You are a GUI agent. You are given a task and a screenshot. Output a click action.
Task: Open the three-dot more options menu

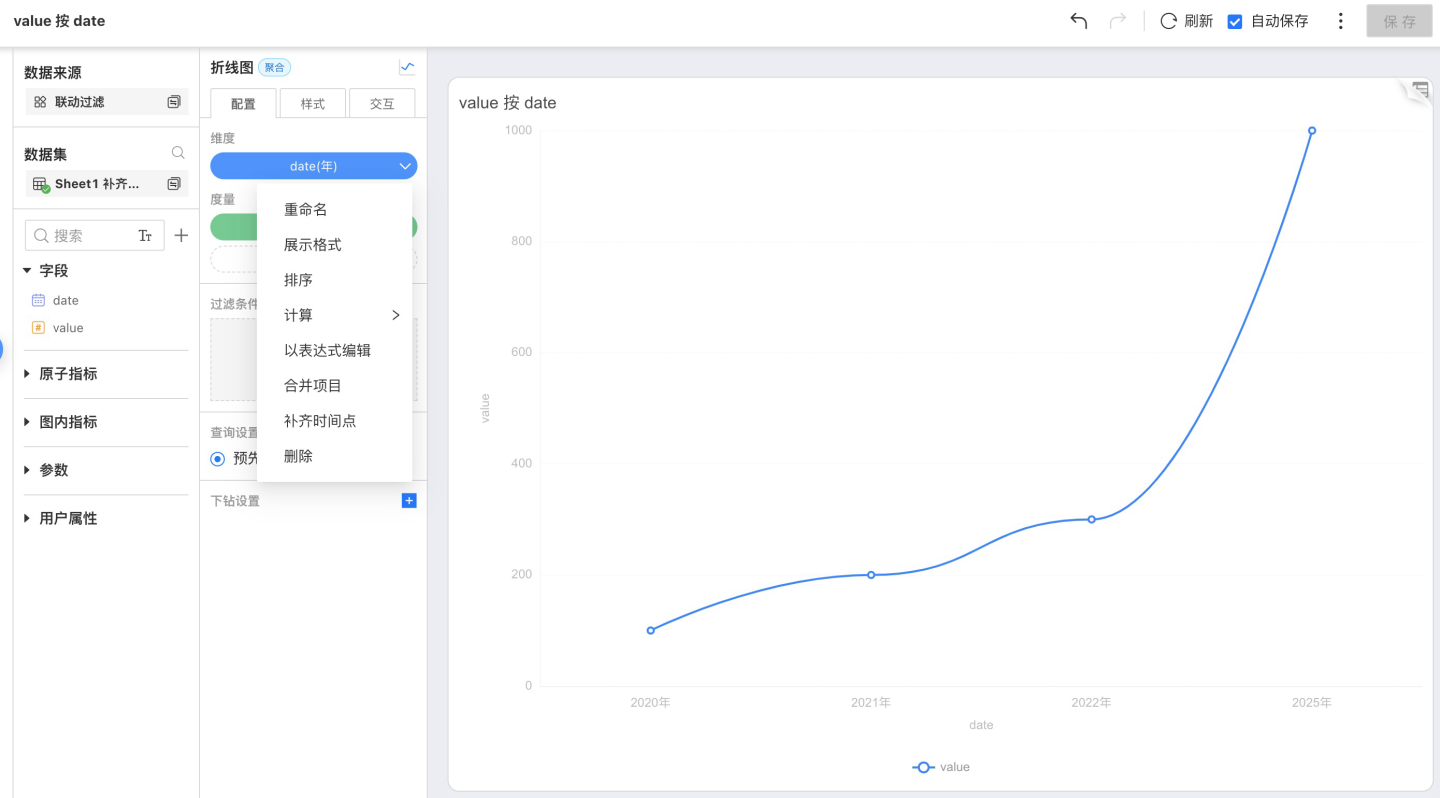tap(1340, 21)
